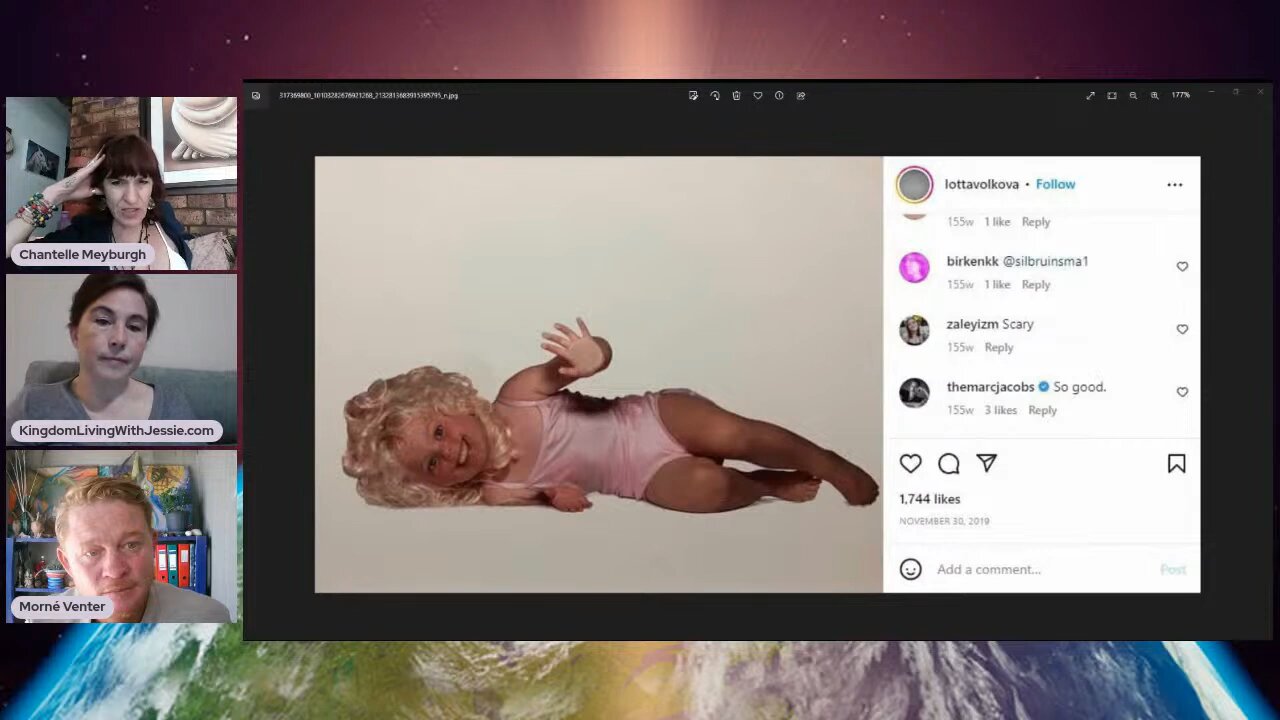
Task: Like the themarcjacobs comment
Action: 1182,392
